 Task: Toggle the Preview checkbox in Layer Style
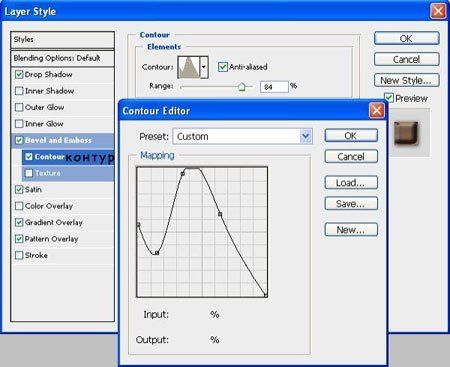click(x=389, y=98)
